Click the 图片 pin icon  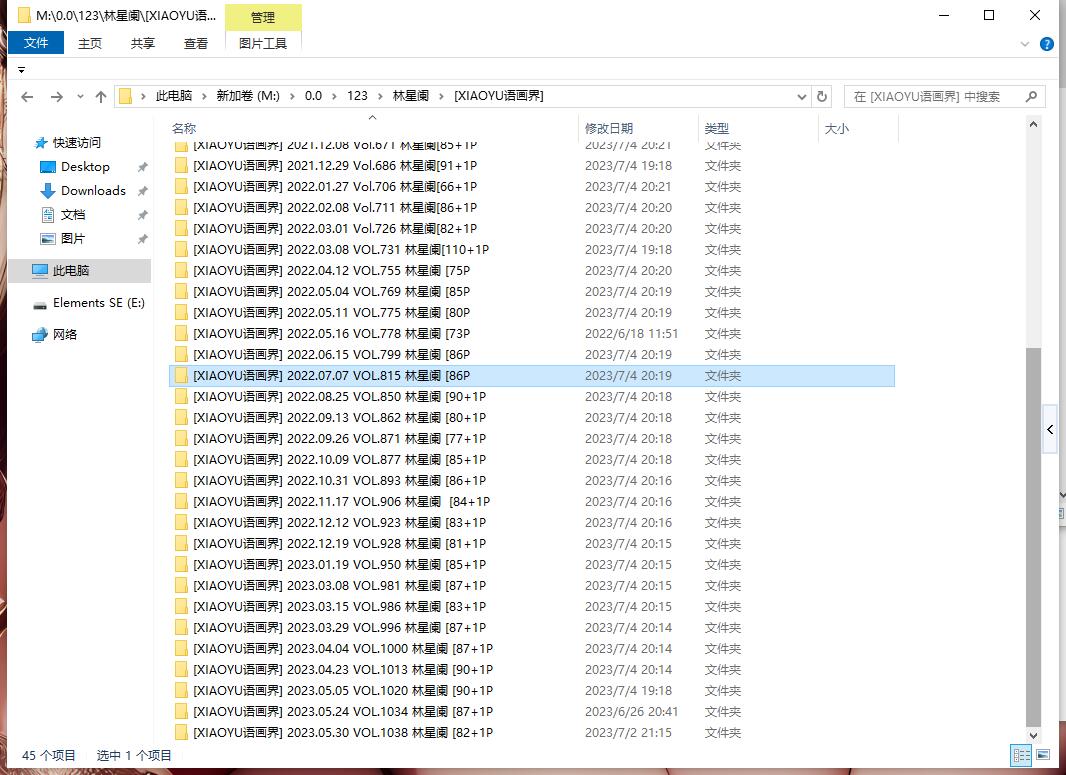142,239
